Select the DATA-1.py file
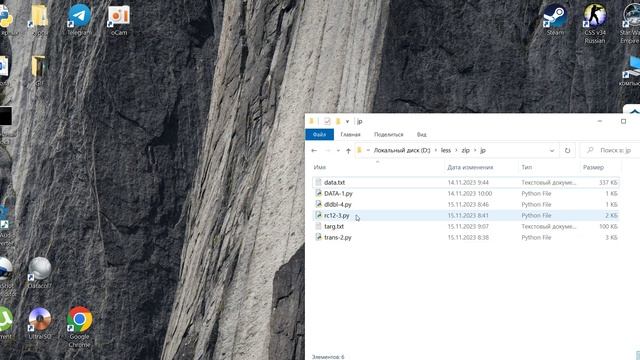 [x=338, y=193]
